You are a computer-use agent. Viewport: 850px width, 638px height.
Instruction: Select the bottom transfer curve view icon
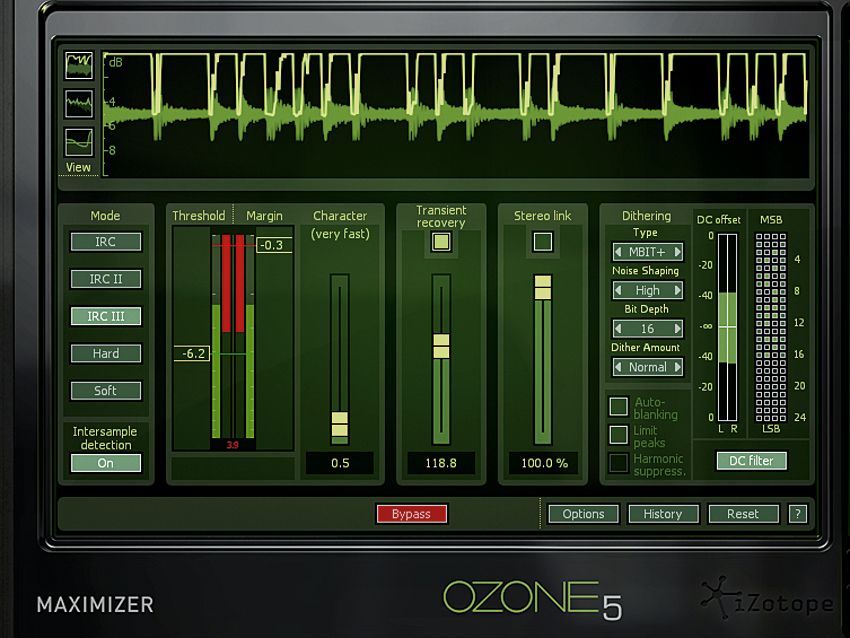(x=79, y=143)
